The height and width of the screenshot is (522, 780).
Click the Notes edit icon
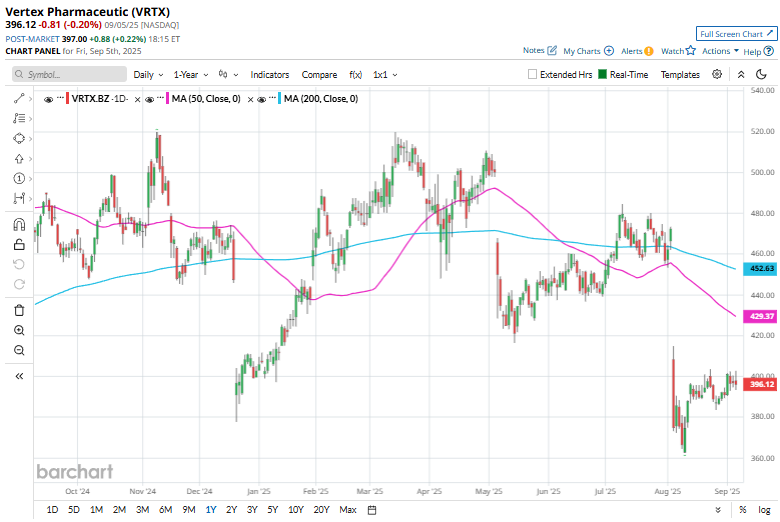pos(552,50)
